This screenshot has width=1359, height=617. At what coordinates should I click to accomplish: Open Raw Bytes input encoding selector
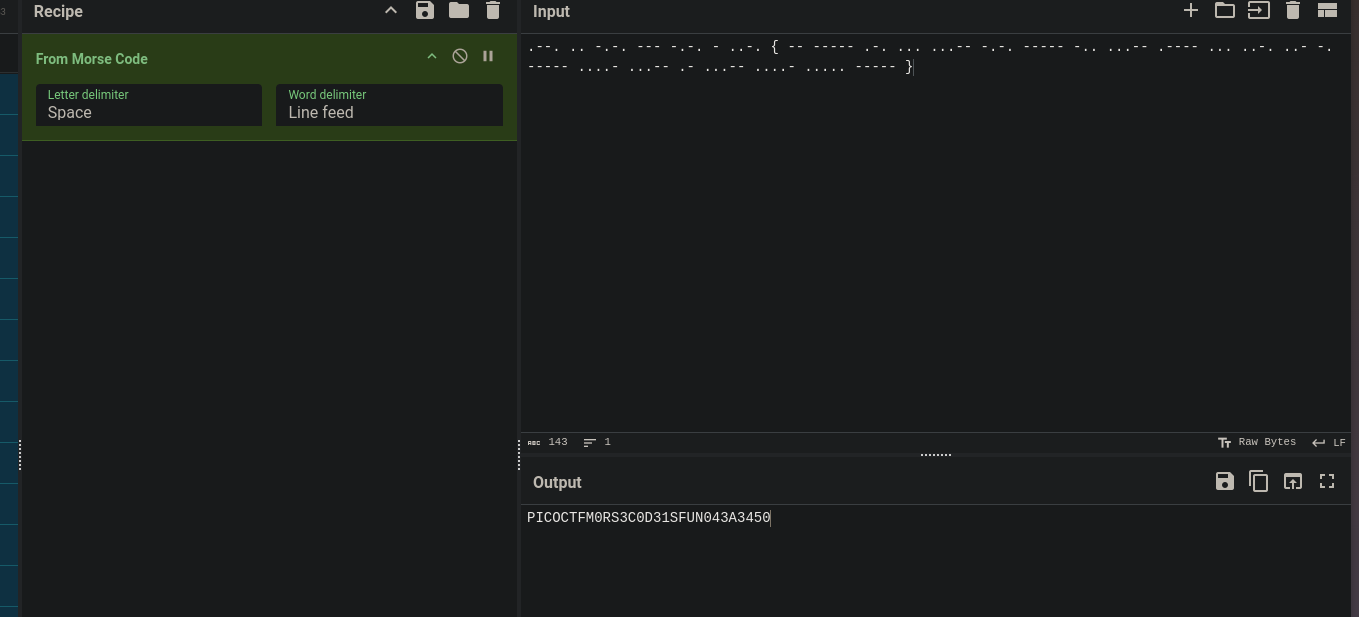1256,442
